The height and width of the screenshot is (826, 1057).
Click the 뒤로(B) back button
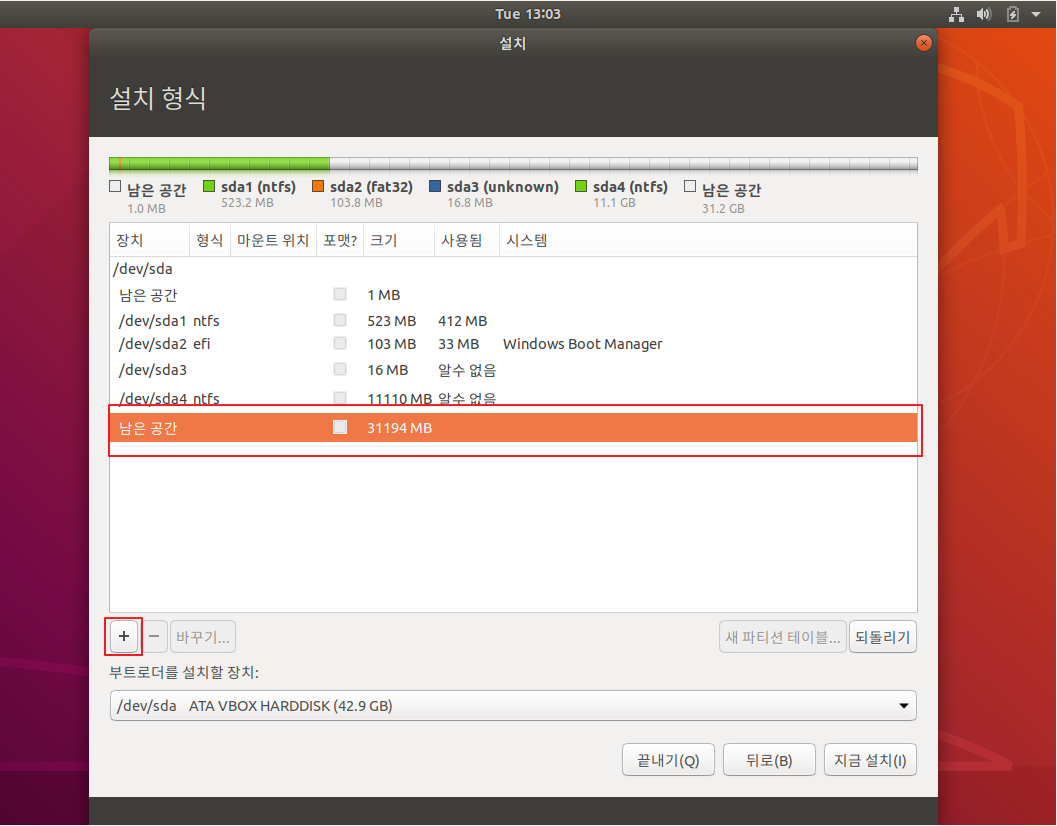[769, 760]
